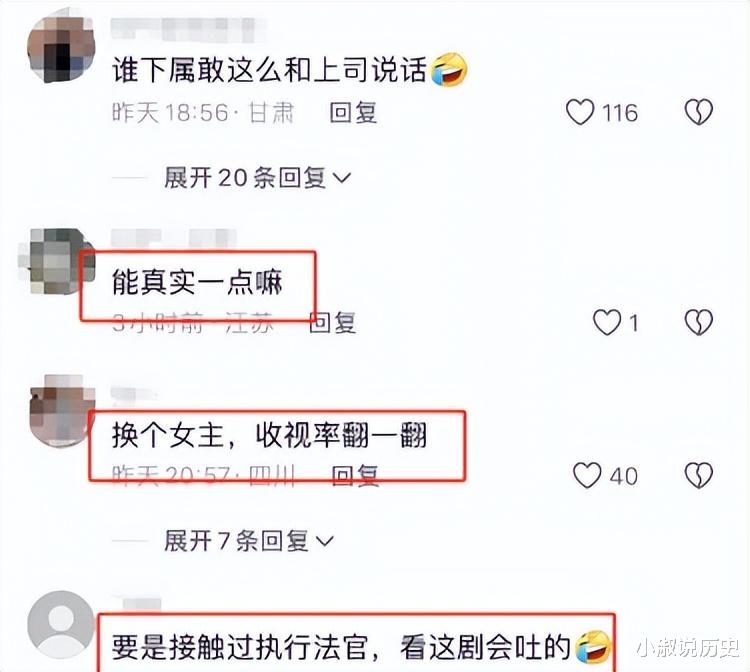The image size is (750, 672).
Task: Tap broken heart on 能真实一点嘛 comment
Action: point(698,322)
